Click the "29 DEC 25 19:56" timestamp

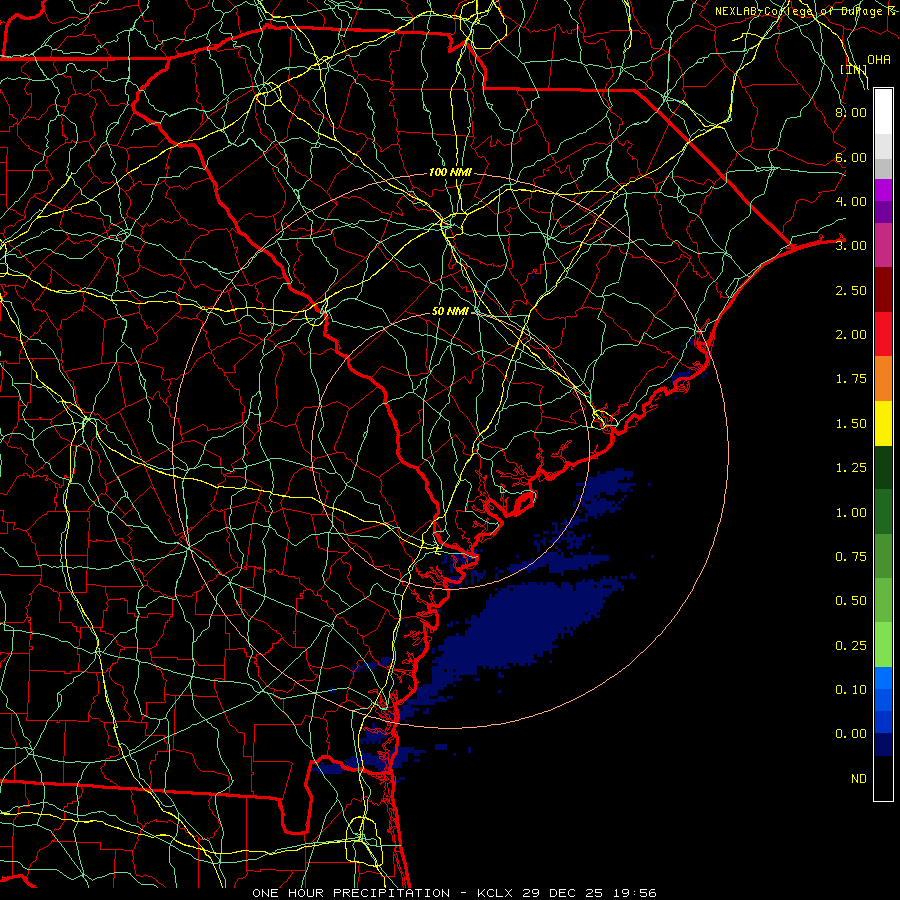(x=589, y=893)
